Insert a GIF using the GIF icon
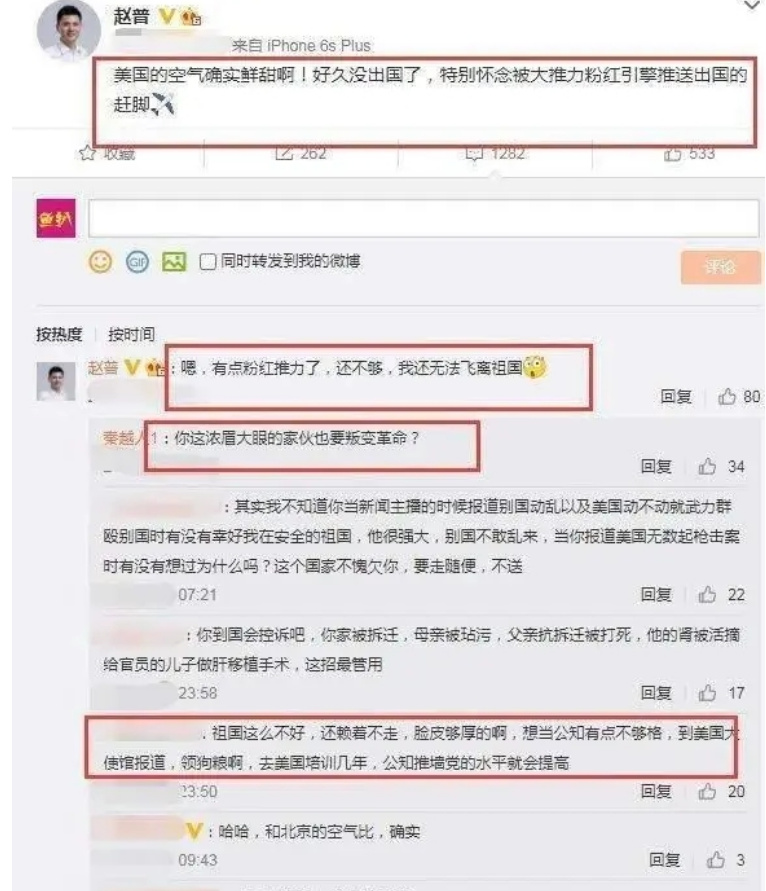 click(x=137, y=262)
